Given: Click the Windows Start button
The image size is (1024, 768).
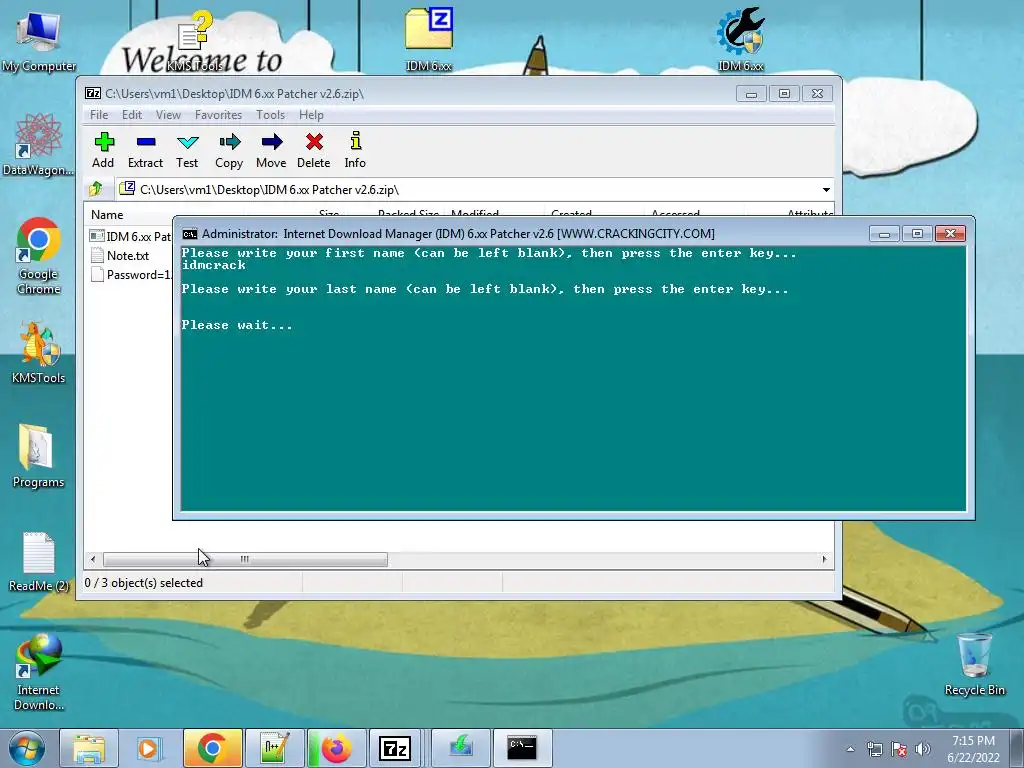Looking at the screenshot, I should 26,748.
